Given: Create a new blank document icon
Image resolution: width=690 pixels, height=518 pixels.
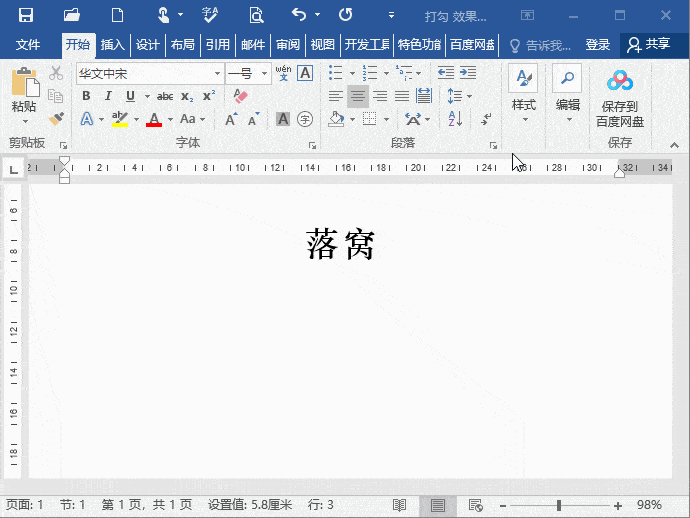Looking at the screenshot, I should tap(117, 15).
